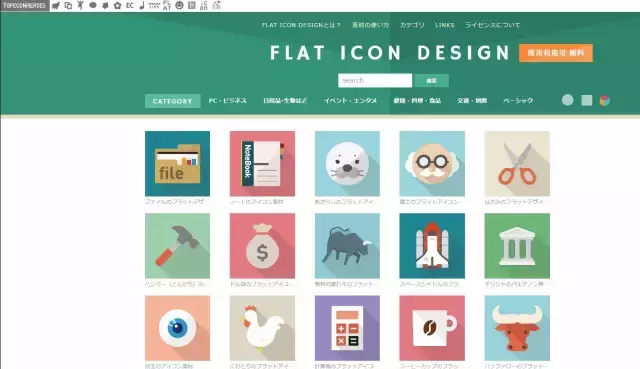Click the EC icon in top bar
The width and height of the screenshot is (640, 369).
point(130,6)
